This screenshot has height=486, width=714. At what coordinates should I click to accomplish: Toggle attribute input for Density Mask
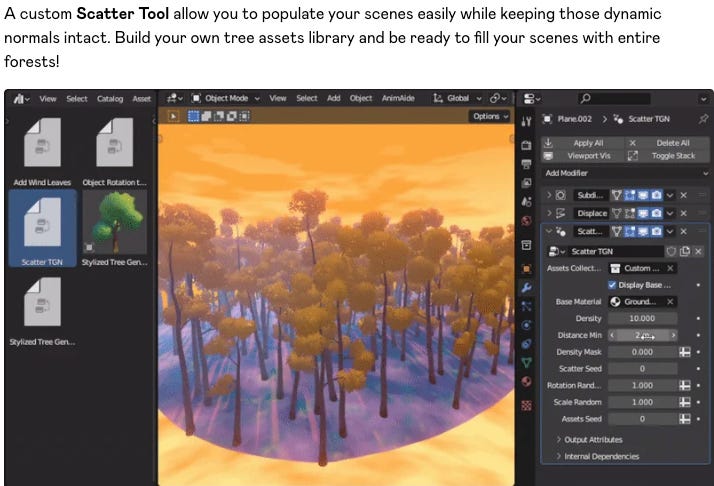[685, 352]
